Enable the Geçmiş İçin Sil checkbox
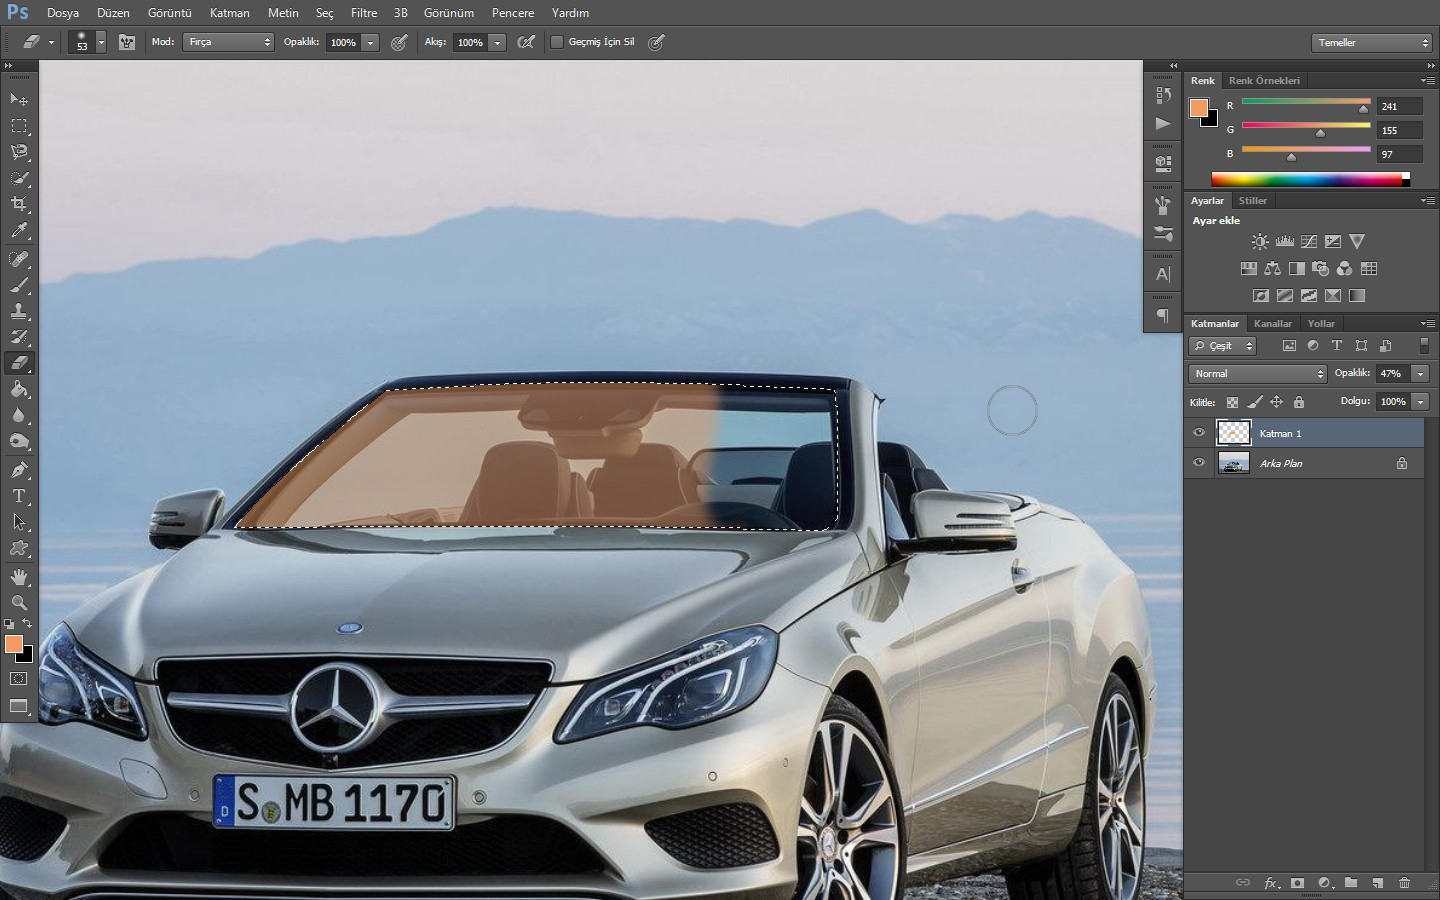 pyautogui.click(x=557, y=42)
